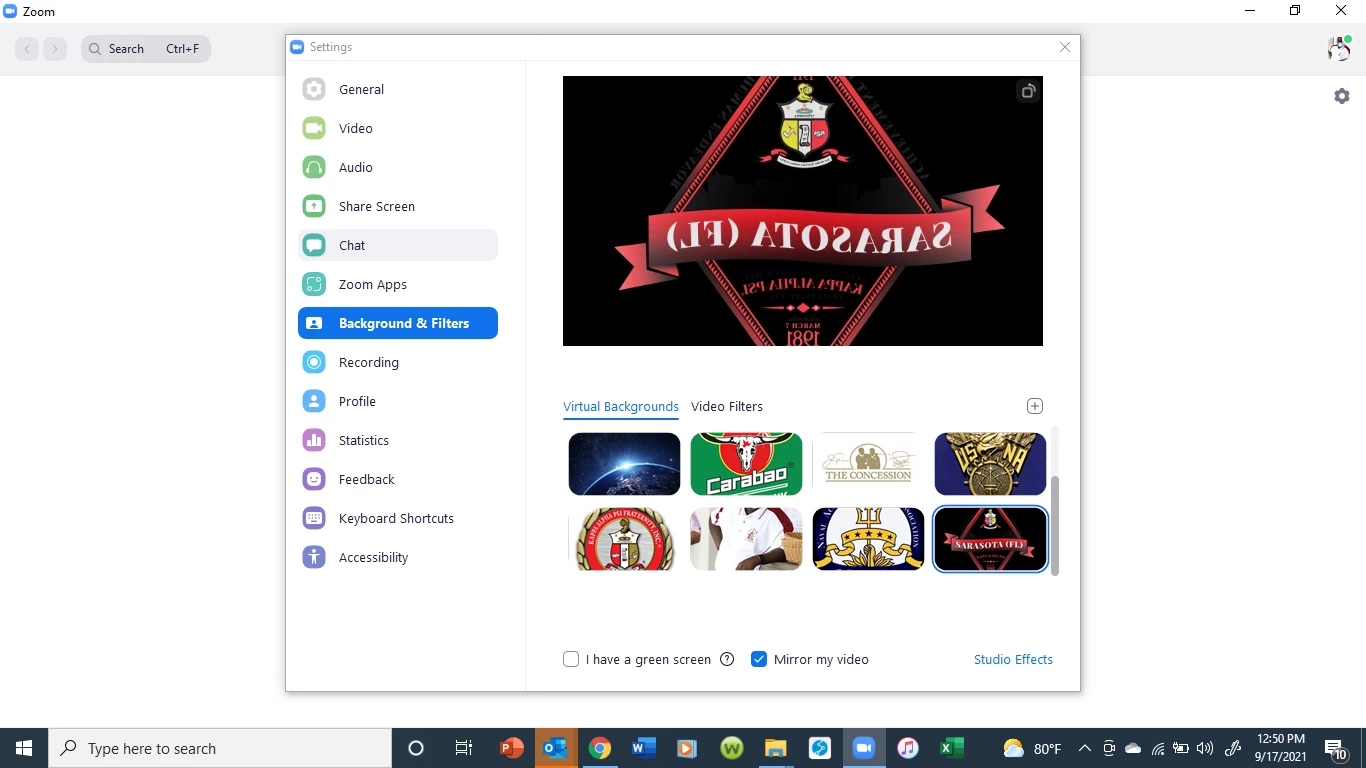The image size is (1366, 768).
Task: Select Zoom Apps in sidebar
Action: (398, 284)
